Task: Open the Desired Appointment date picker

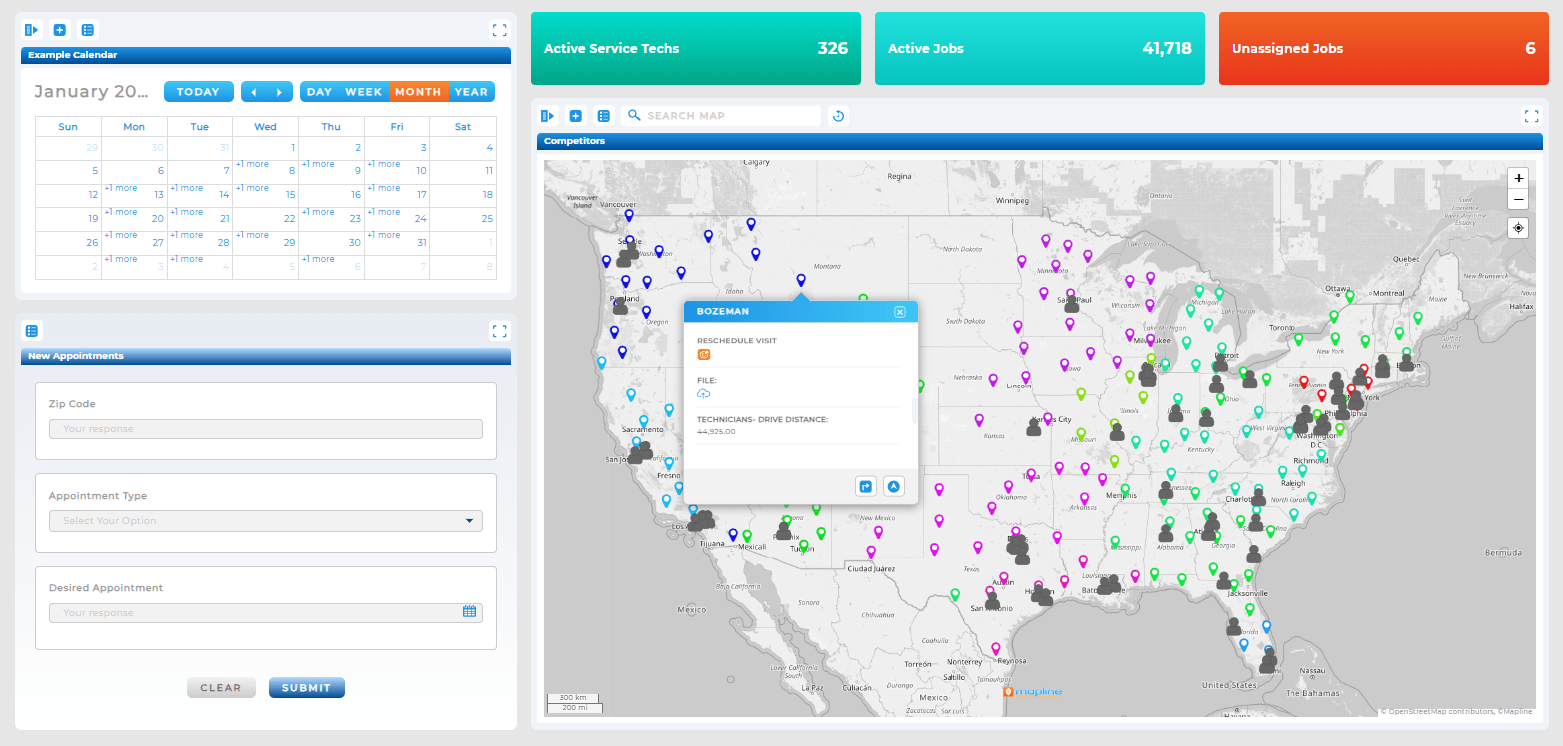Action: [x=468, y=611]
